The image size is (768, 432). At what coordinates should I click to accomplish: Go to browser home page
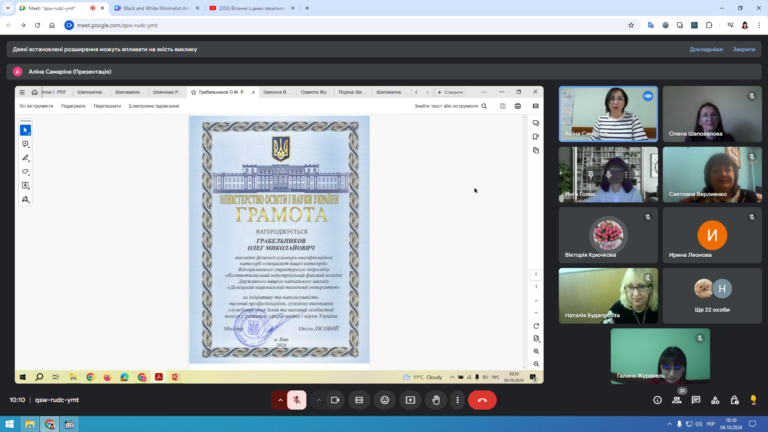(x=52, y=25)
